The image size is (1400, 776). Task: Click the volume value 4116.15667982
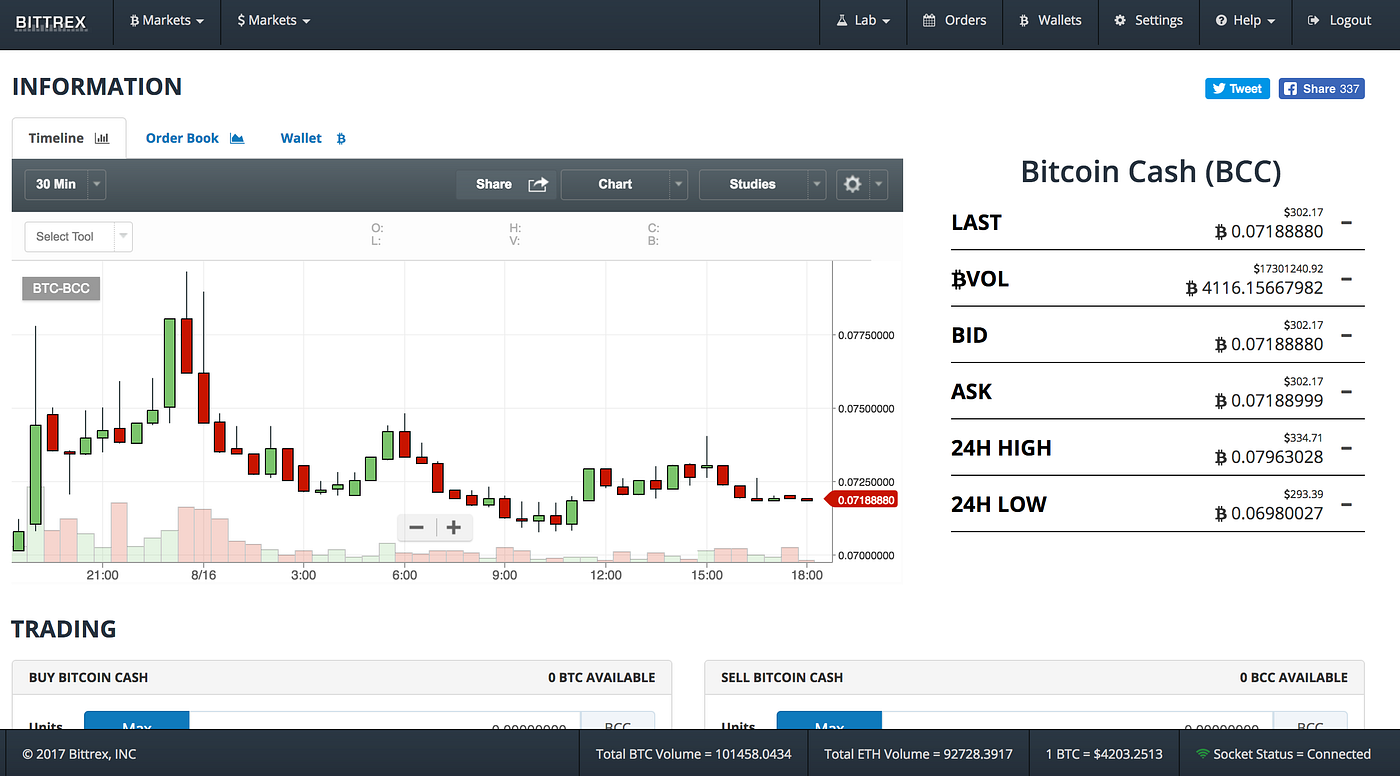[1254, 288]
